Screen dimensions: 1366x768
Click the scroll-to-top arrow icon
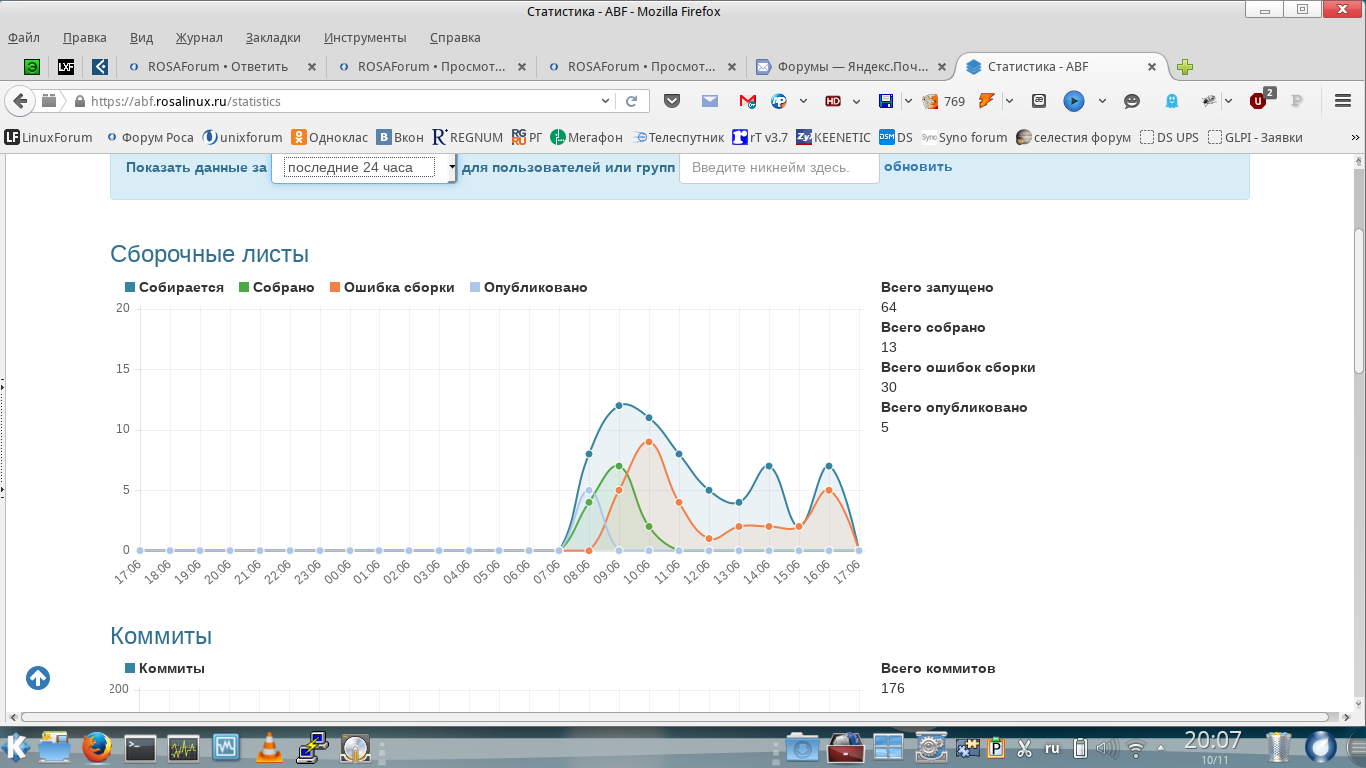tap(38, 678)
